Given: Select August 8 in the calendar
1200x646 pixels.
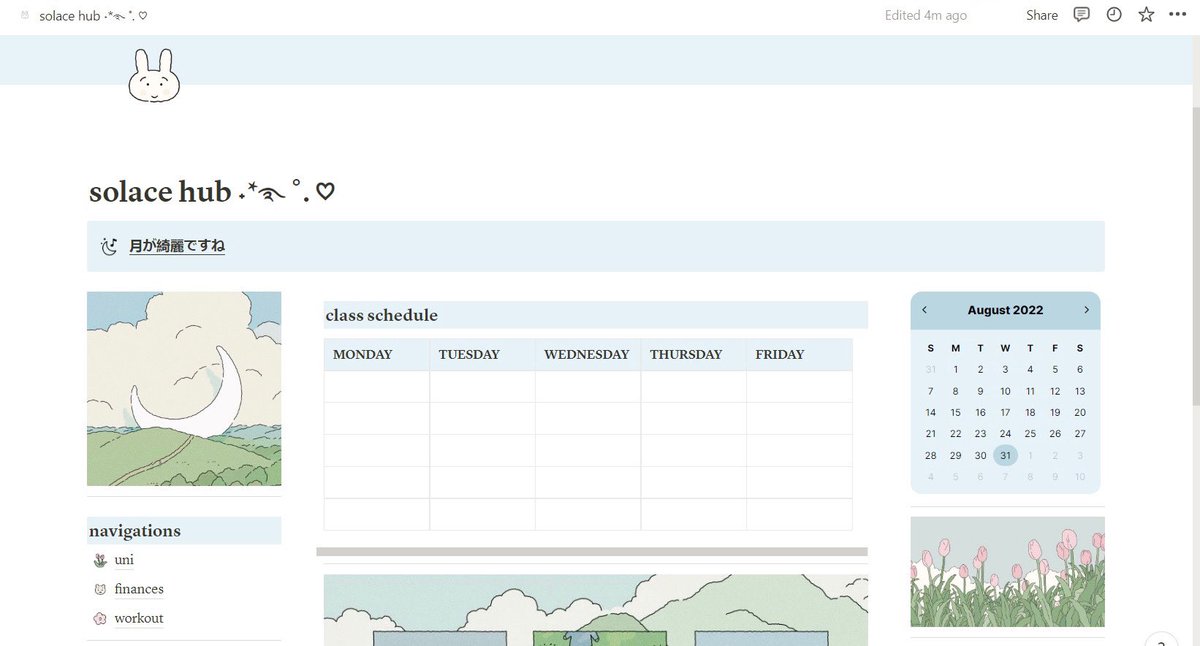Looking at the screenshot, I should pos(955,391).
